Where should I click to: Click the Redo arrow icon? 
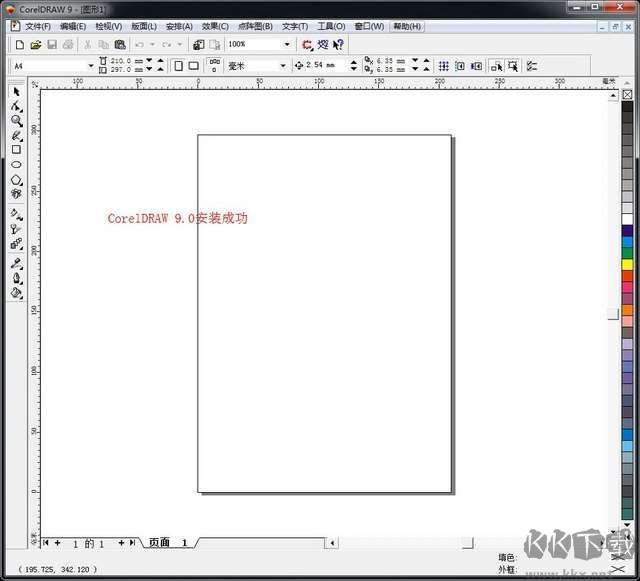(x=167, y=45)
